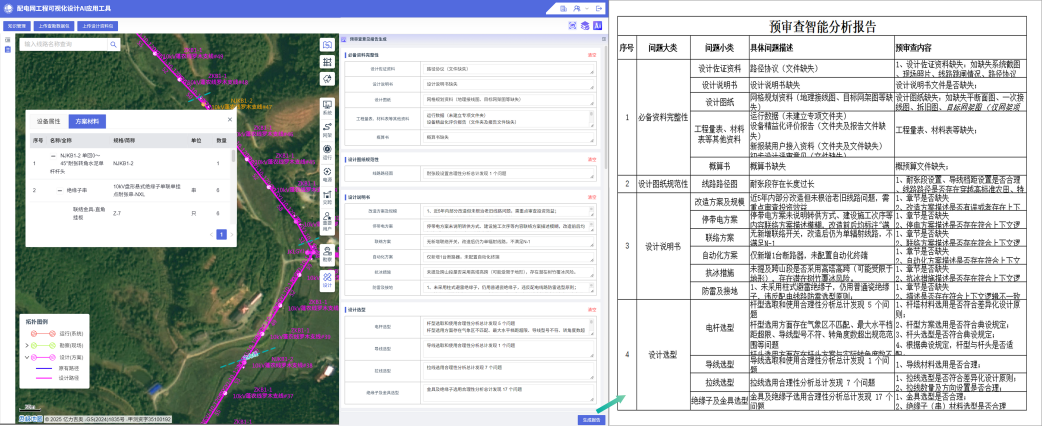Expand the 勘察(现场) legend group arrow
Viewport: 1042px width, 426px height.
27,346
